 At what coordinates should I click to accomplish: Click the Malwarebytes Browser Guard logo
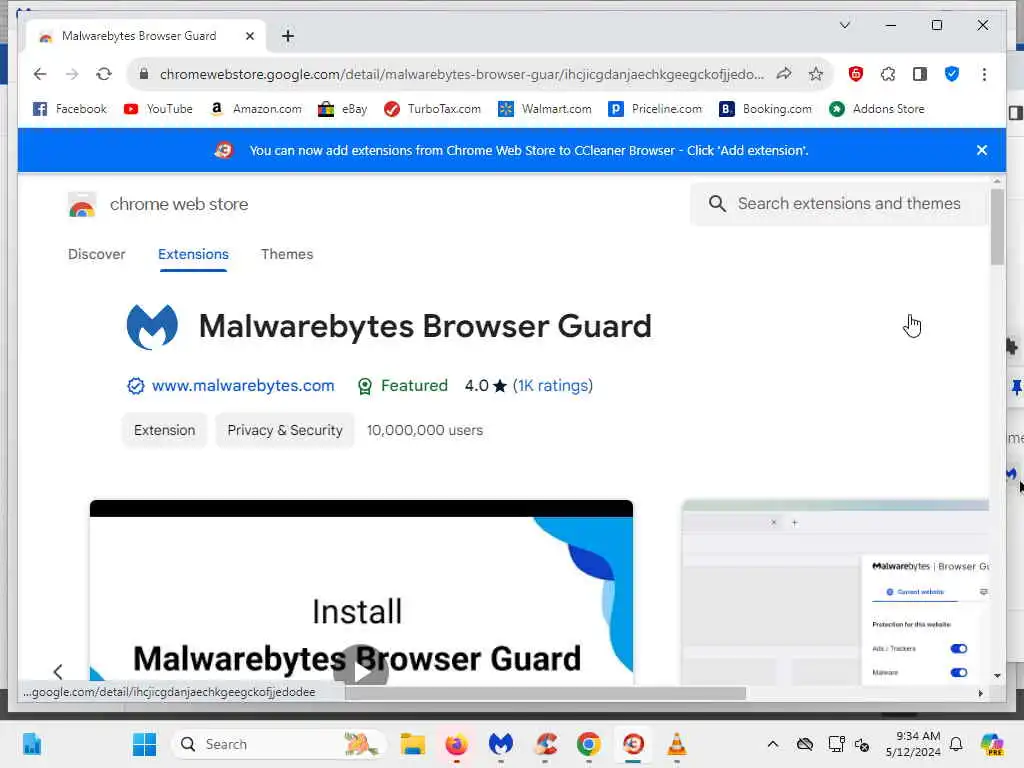(152, 327)
